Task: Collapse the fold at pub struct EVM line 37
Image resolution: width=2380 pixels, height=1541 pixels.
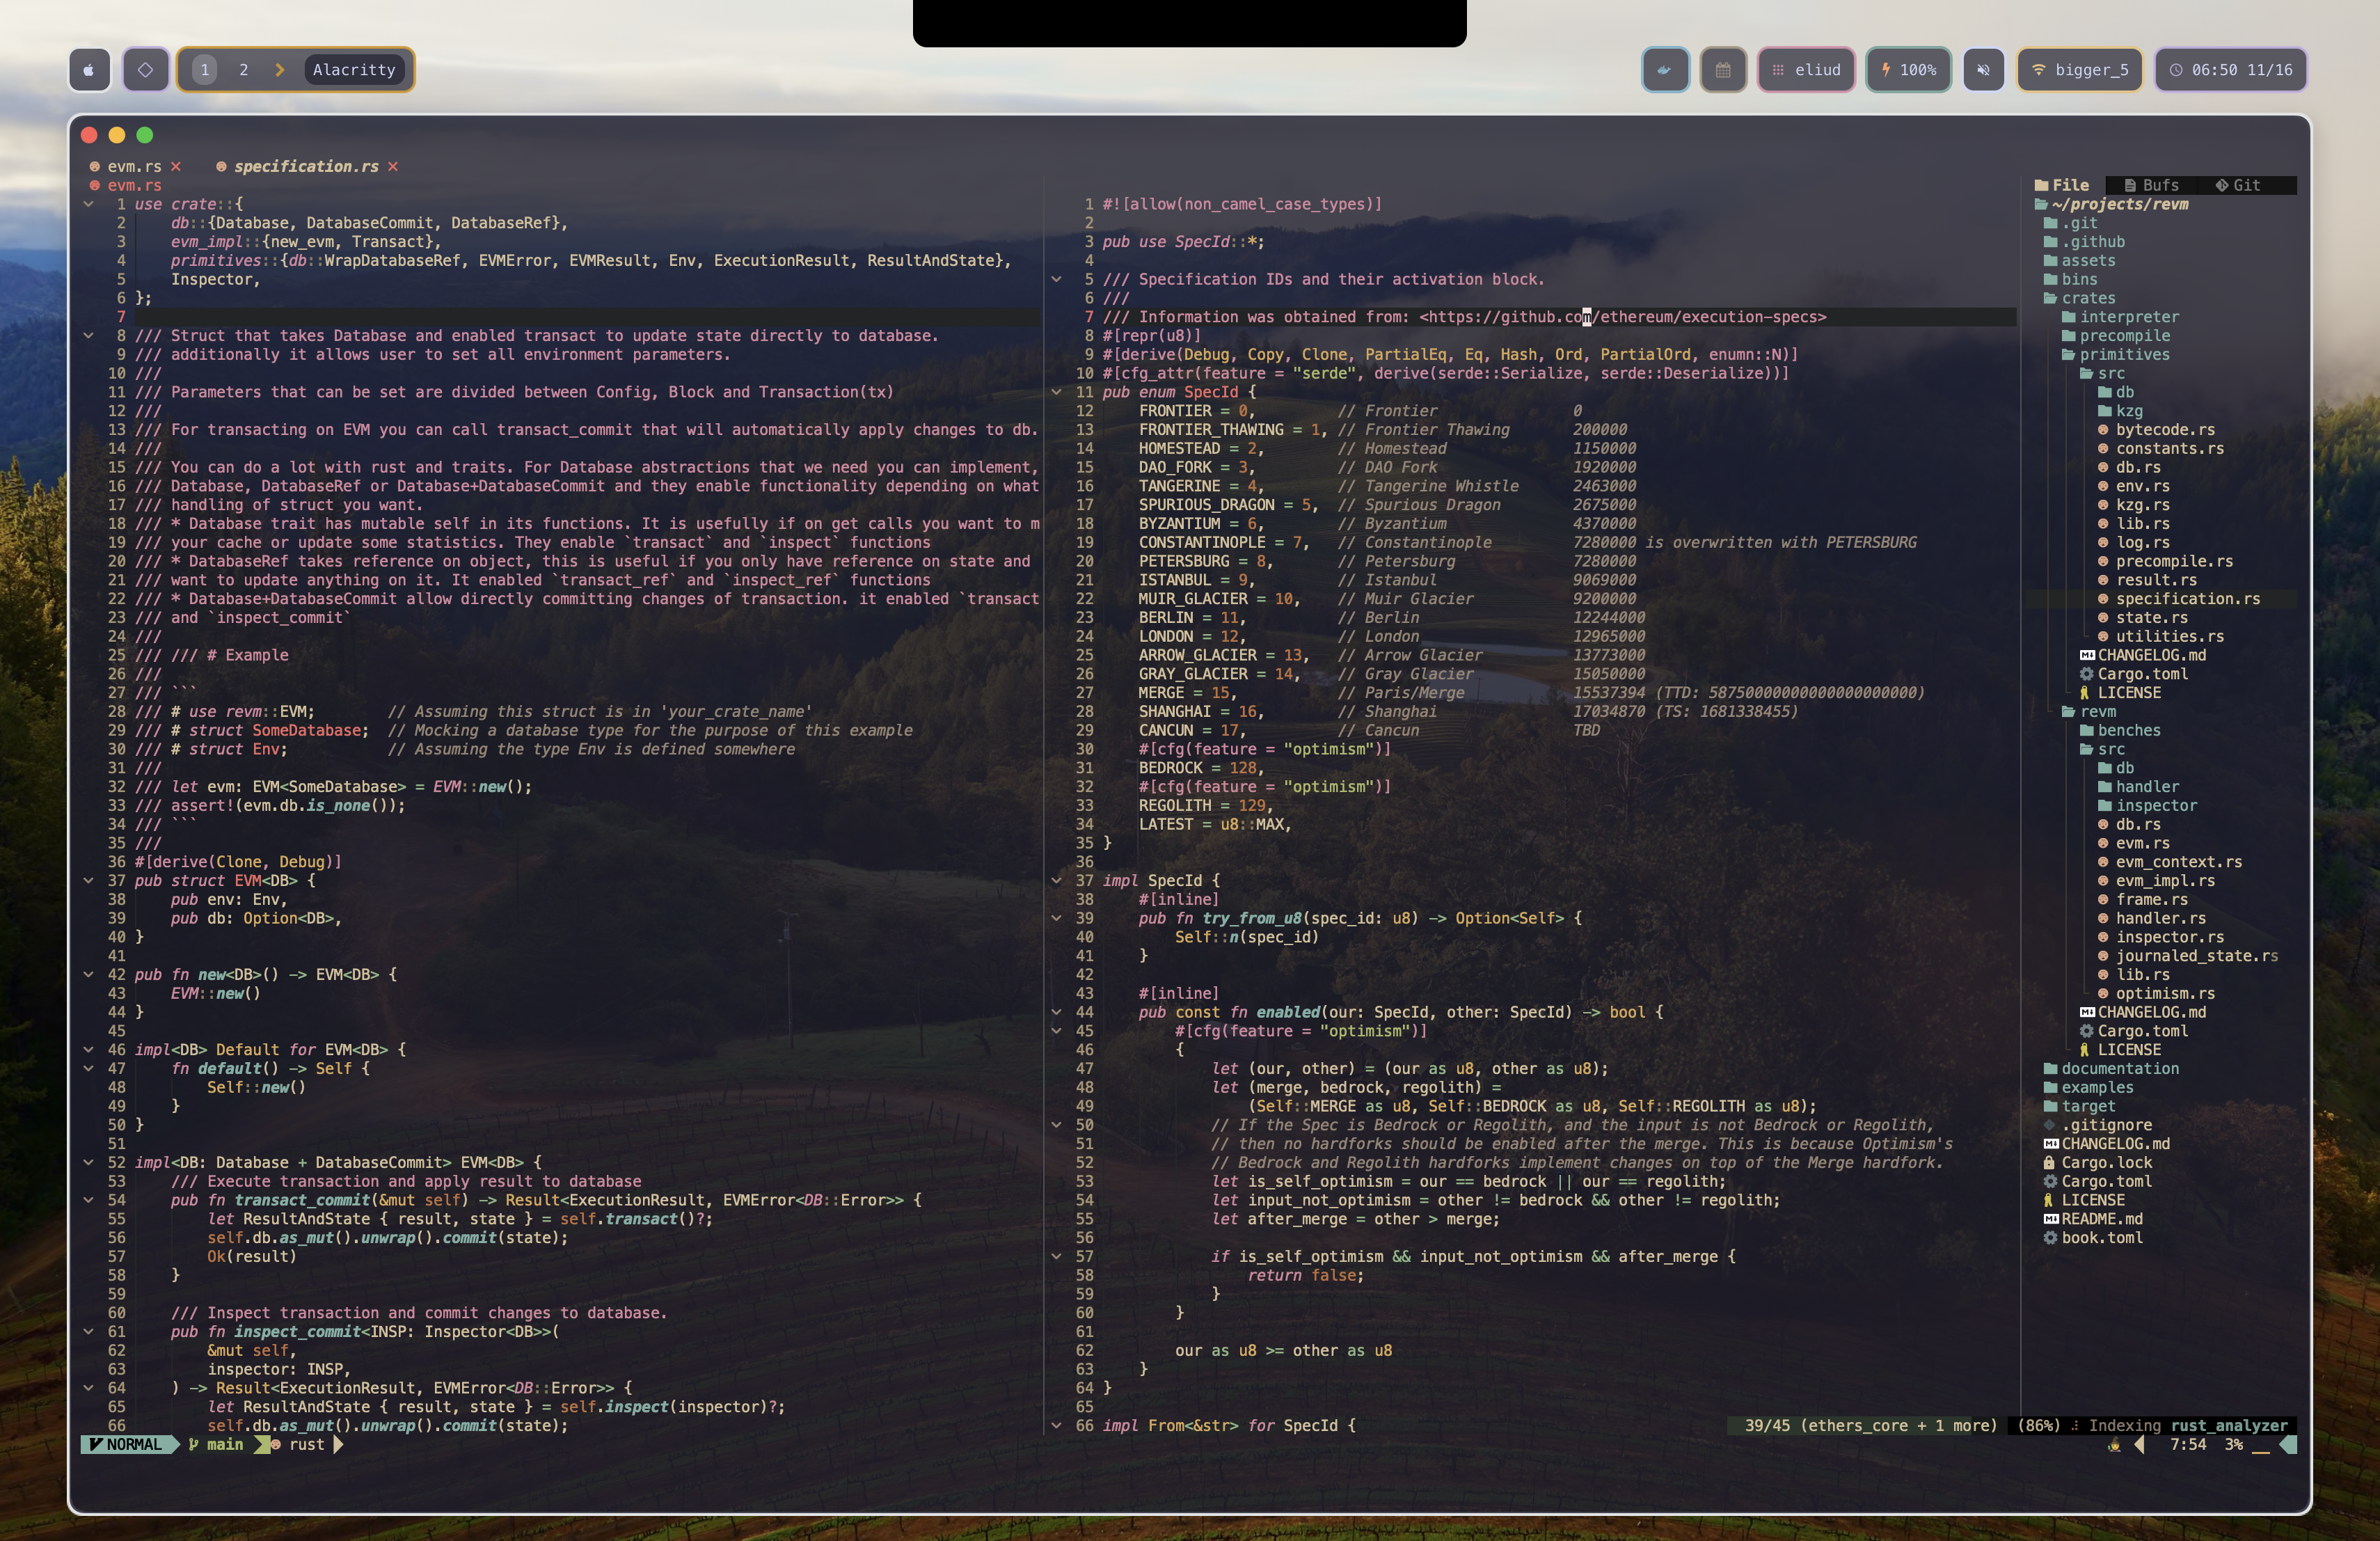Action: [x=88, y=881]
